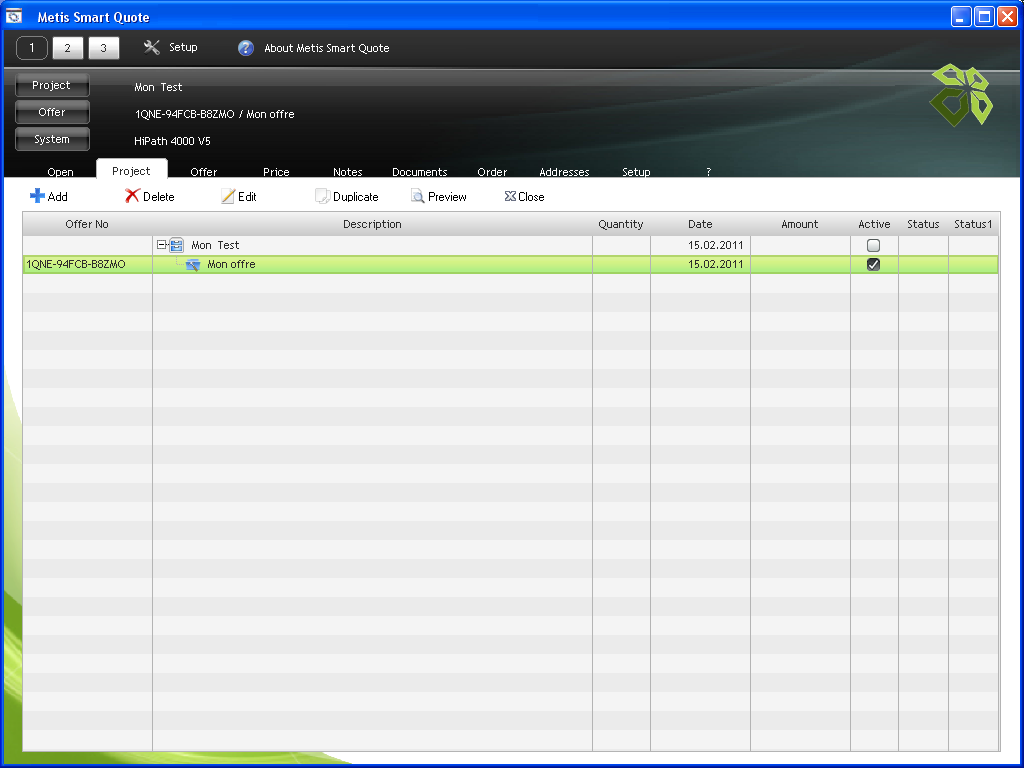Click button 1 in top bar
The width and height of the screenshot is (1024, 768).
[31, 48]
